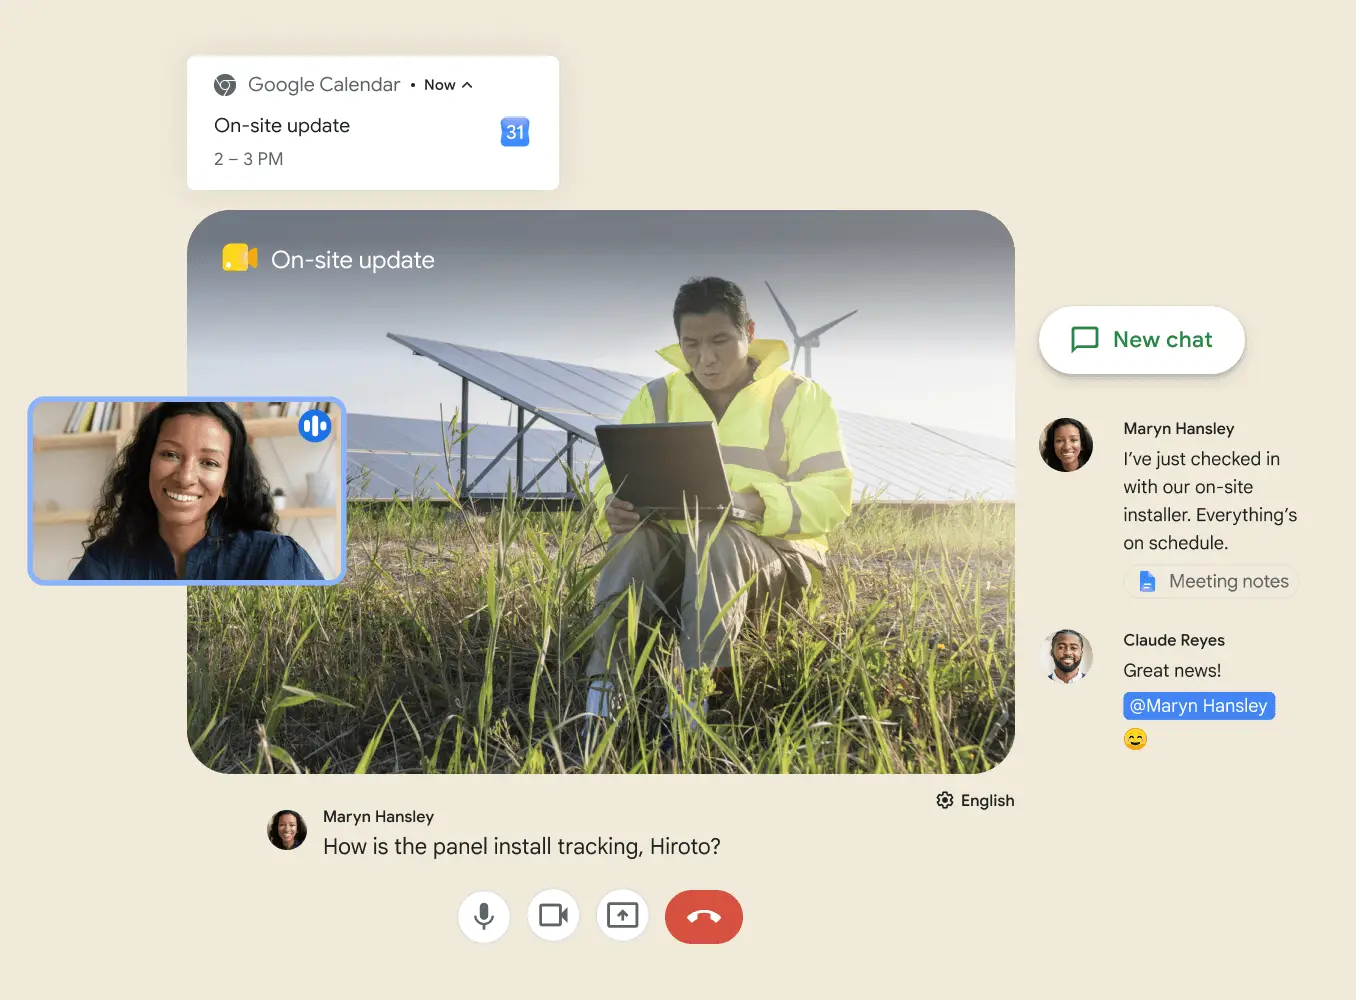
Task: Click the present screen icon
Action: [x=622, y=916]
